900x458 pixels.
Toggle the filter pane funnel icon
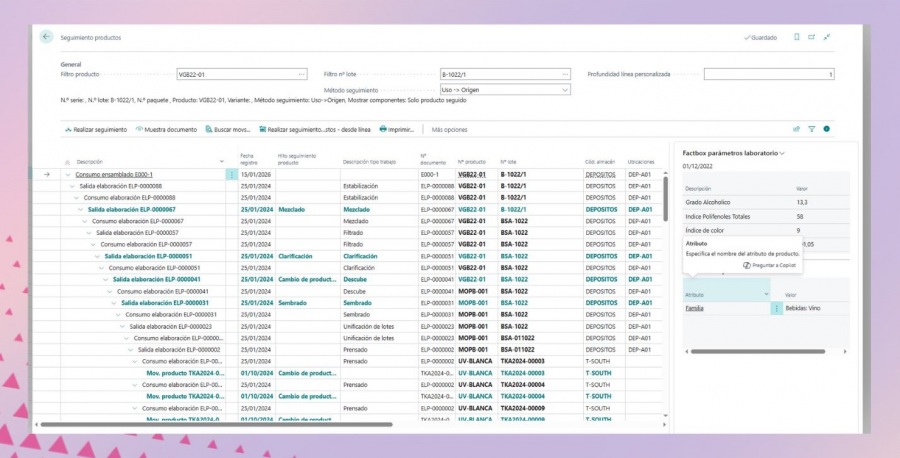tap(812, 129)
